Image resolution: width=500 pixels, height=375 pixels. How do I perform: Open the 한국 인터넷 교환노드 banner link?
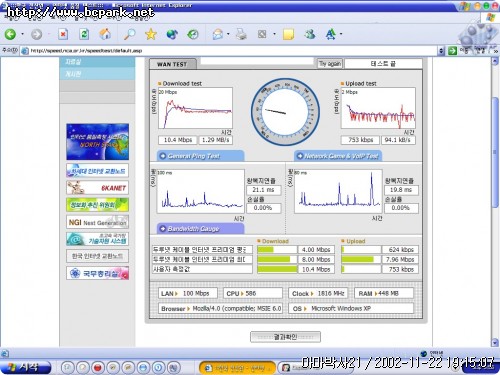coord(97,256)
